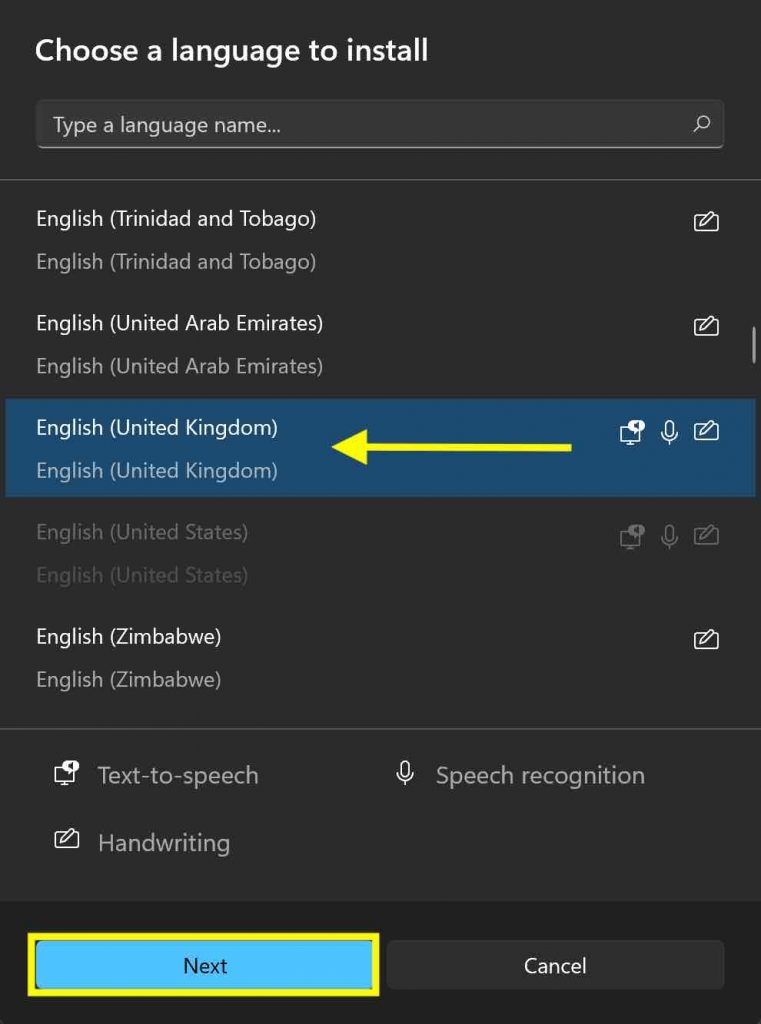761x1024 pixels.
Task: Click the Handwriting legend icon near the bottom
Action: 66,840
